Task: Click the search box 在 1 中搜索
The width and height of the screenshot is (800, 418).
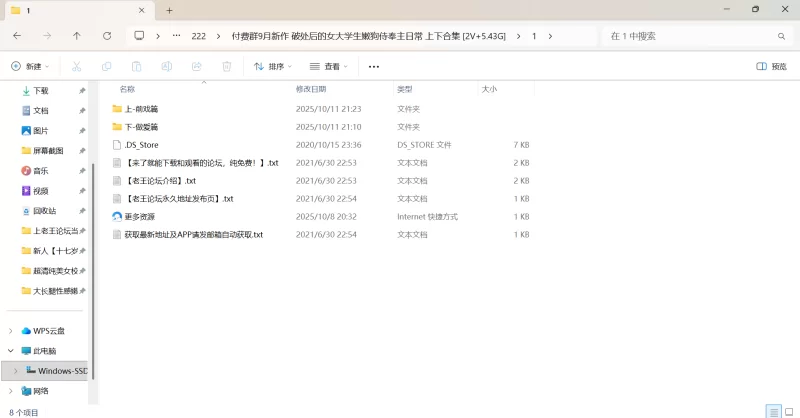Action: click(x=690, y=35)
